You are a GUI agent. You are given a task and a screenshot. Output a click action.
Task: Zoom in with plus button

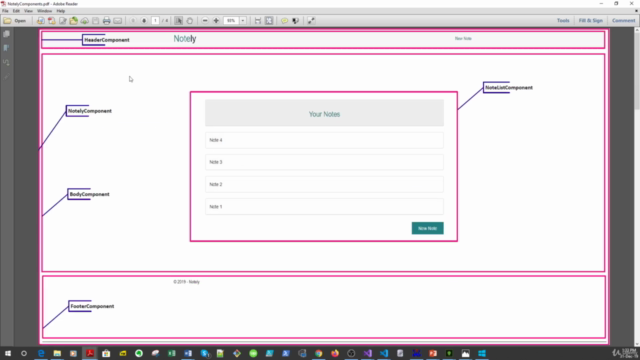pos(216,20)
